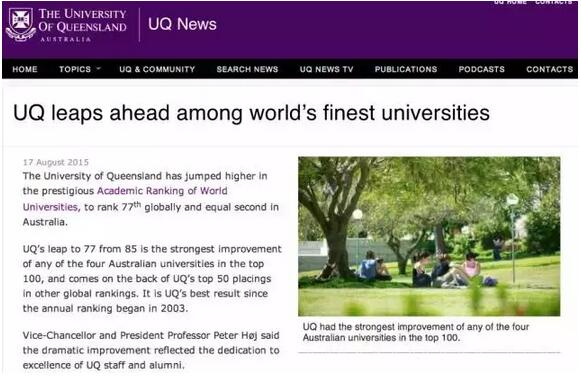The height and width of the screenshot is (377, 581).
Task: Open SEARCH NEWS in navigation bar
Action: (247, 69)
